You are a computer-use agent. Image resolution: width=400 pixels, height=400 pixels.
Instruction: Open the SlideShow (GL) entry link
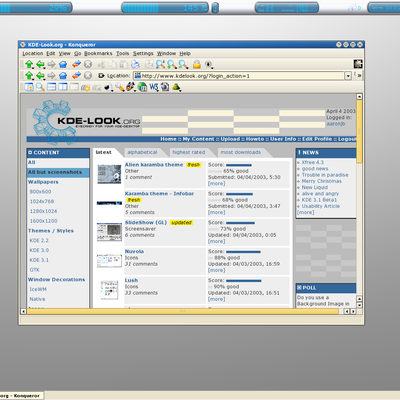(146, 222)
